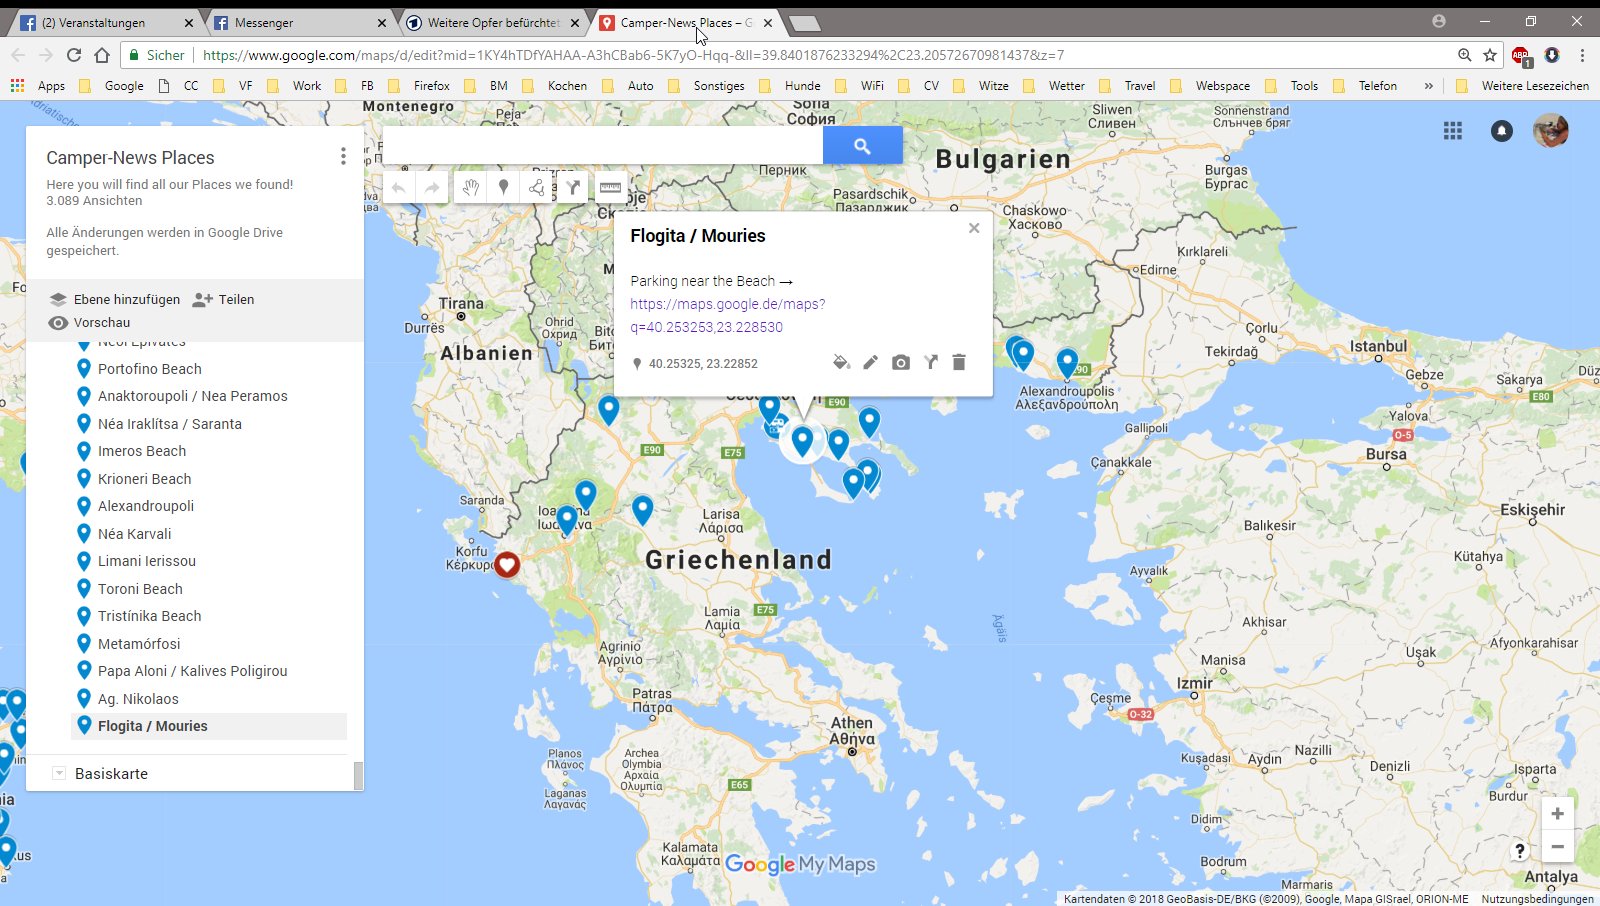The image size is (1600, 906).
Task: Go to browser home page icon
Action: pos(102,55)
